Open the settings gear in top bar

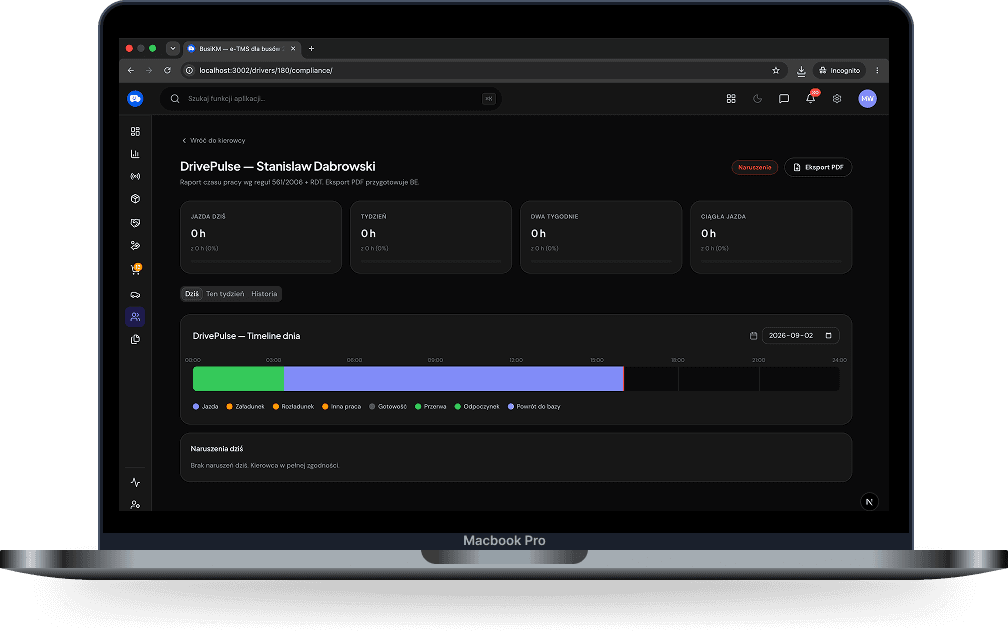(x=837, y=98)
